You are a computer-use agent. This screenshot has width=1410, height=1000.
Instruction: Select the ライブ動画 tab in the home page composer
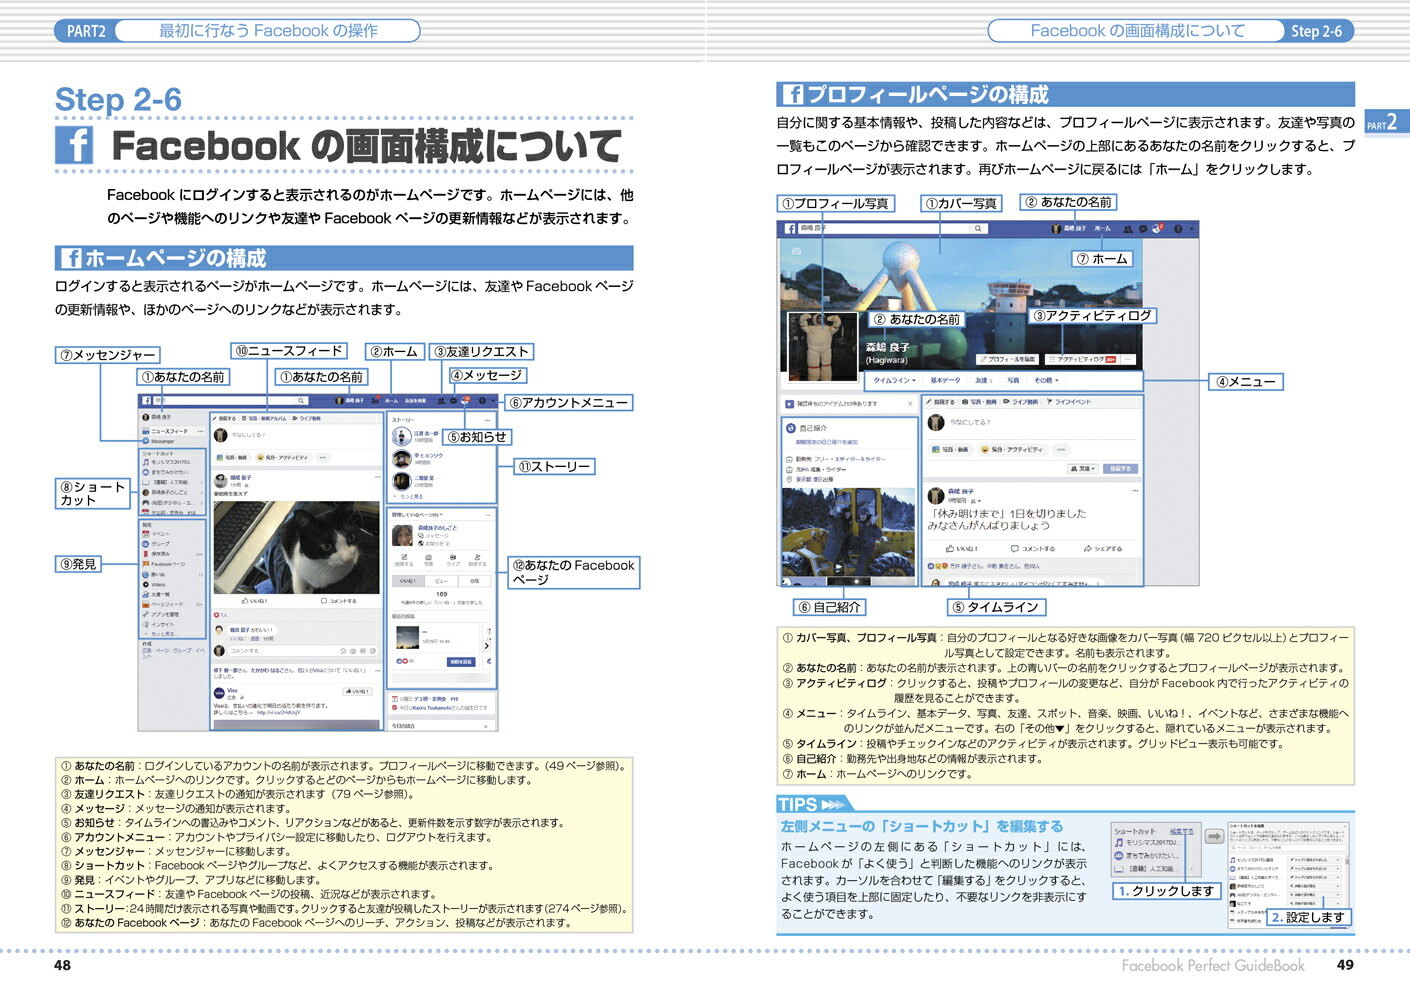pyautogui.click(x=306, y=418)
